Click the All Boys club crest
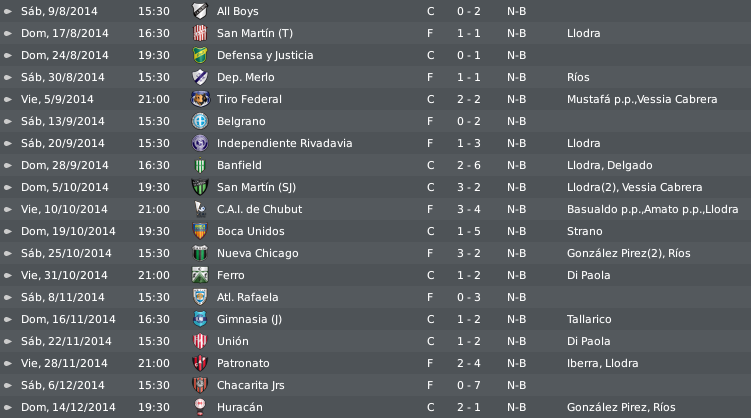The height and width of the screenshot is (418, 751). pyautogui.click(x=200, y=11)
